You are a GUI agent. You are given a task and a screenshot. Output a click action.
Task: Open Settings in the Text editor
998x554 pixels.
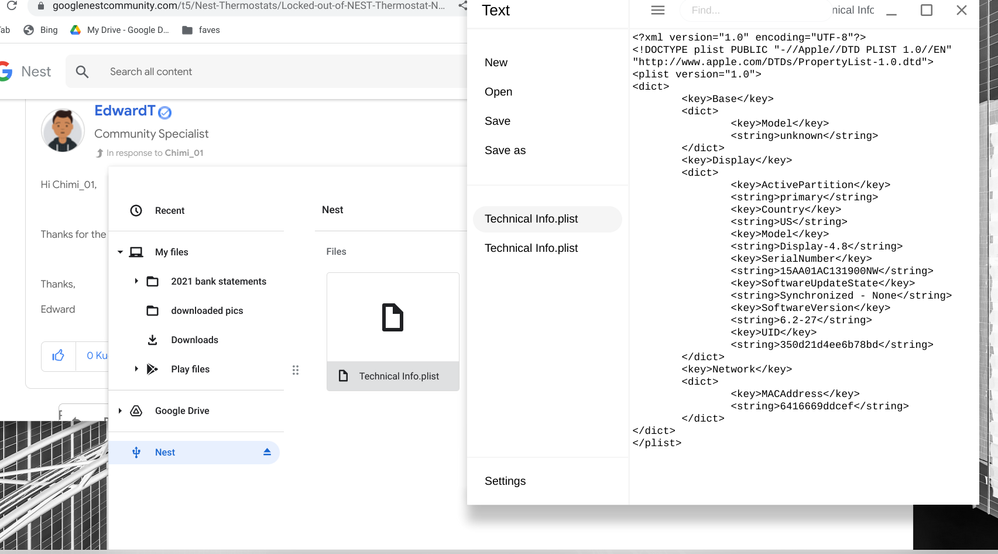click(505, 481)
